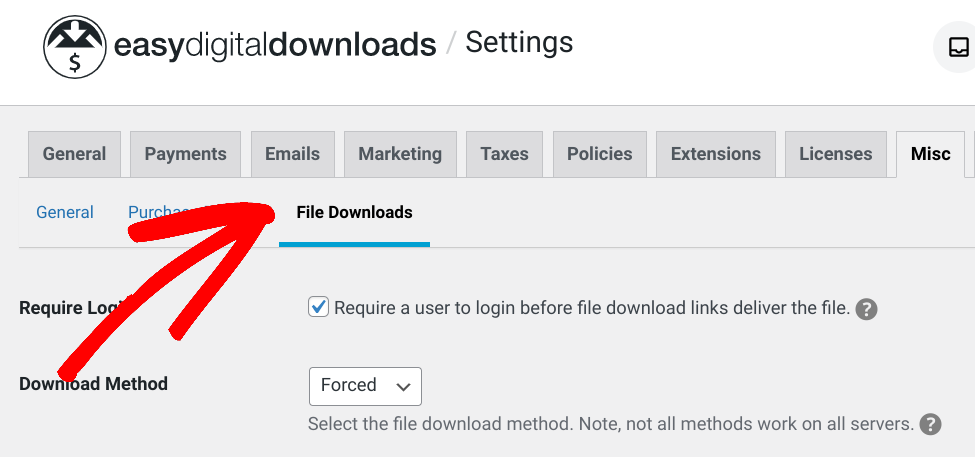Open the General sub-section link
Image resolution: width=975 pixels, height=457 pixels.
coord(65,212)
